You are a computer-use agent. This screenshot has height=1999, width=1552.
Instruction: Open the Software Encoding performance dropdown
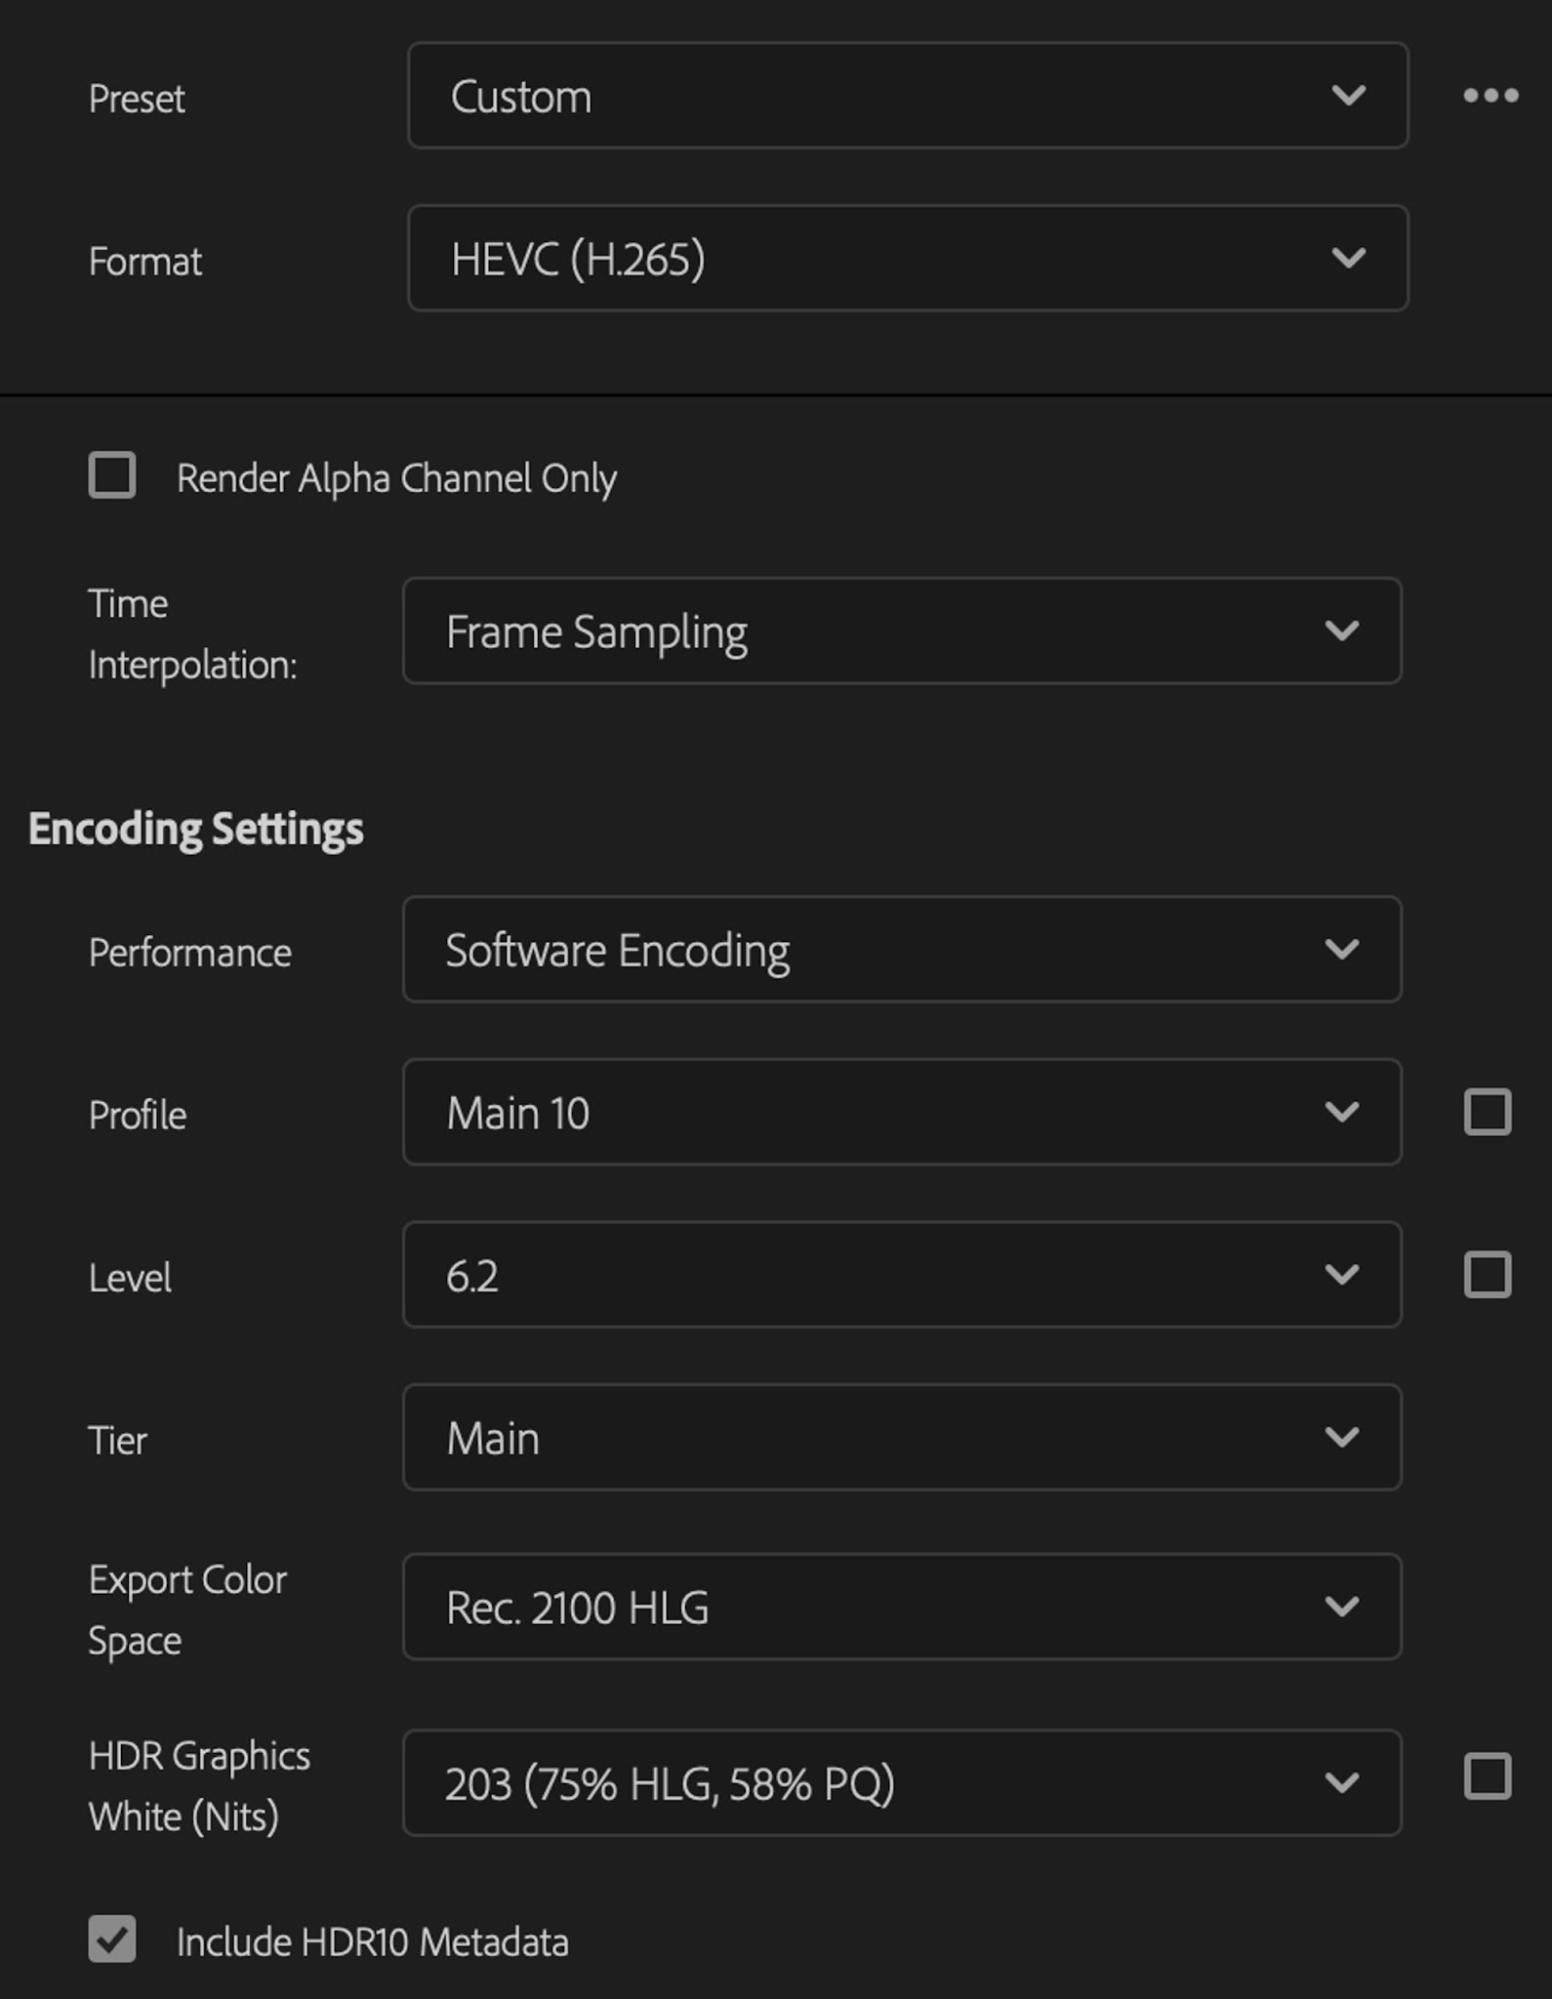[x=902, y=949]
